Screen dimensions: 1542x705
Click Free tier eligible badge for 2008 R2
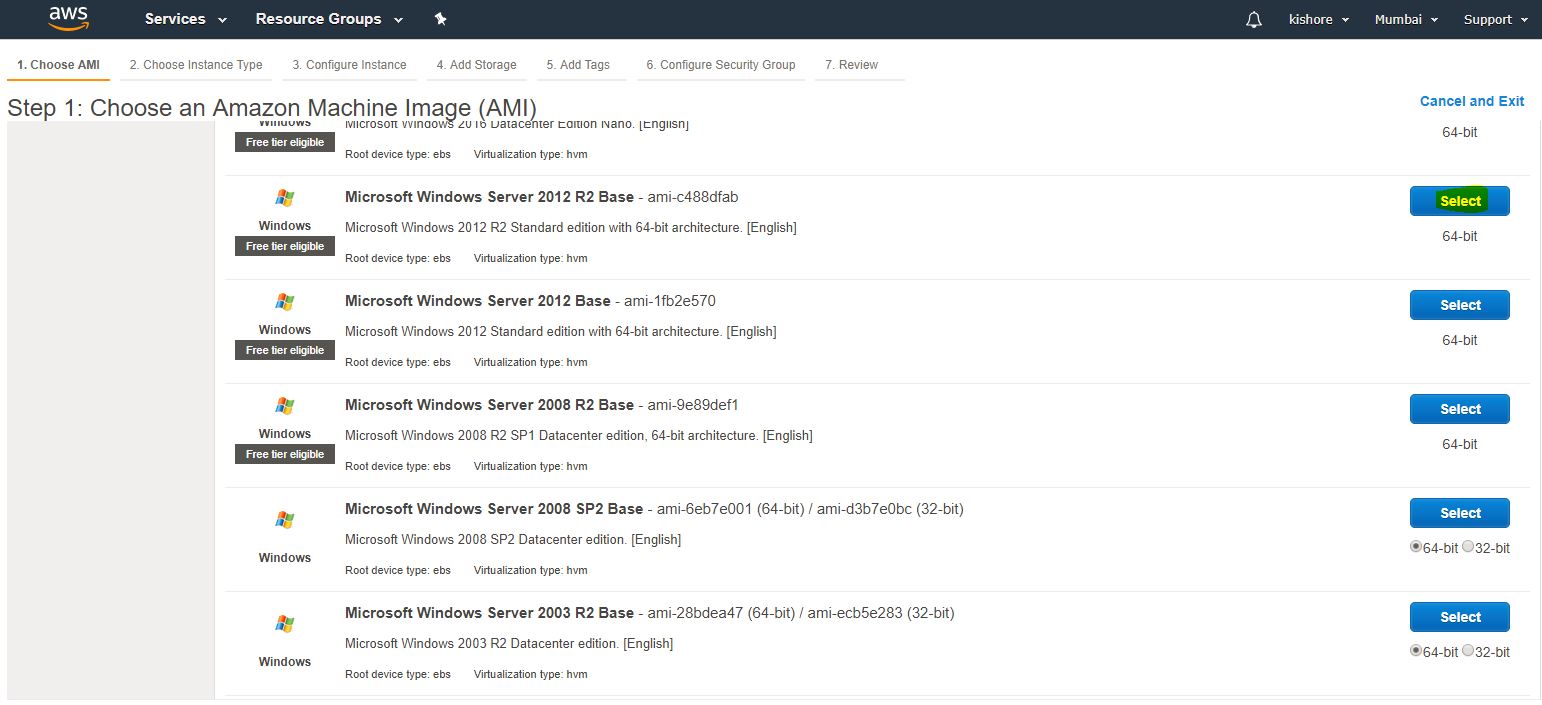pyautogui.click(x=285, y=454)
